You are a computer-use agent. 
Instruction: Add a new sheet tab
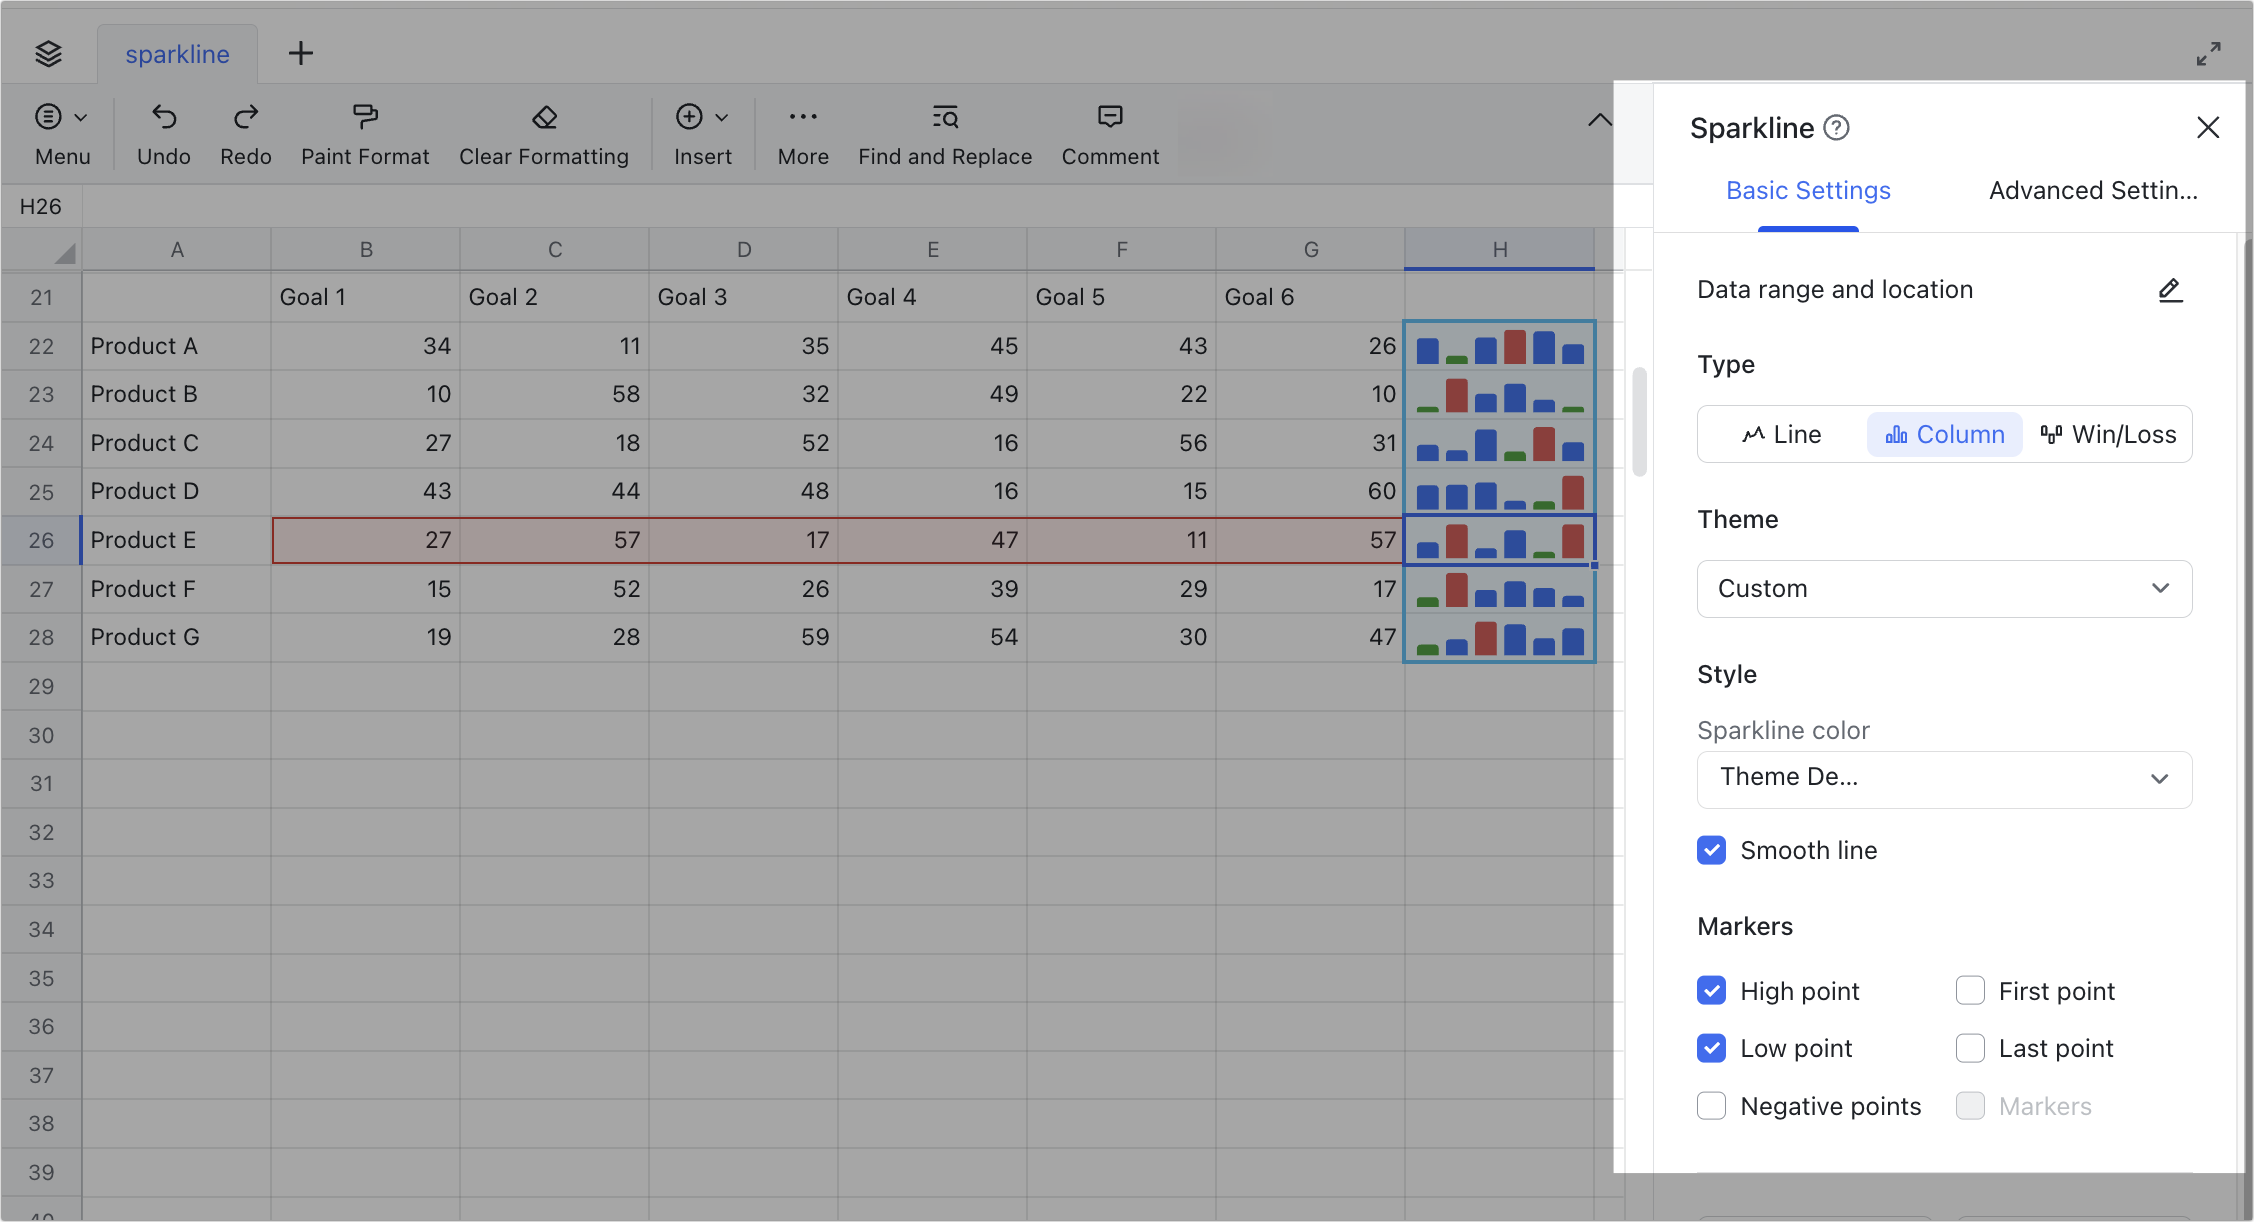300,53
